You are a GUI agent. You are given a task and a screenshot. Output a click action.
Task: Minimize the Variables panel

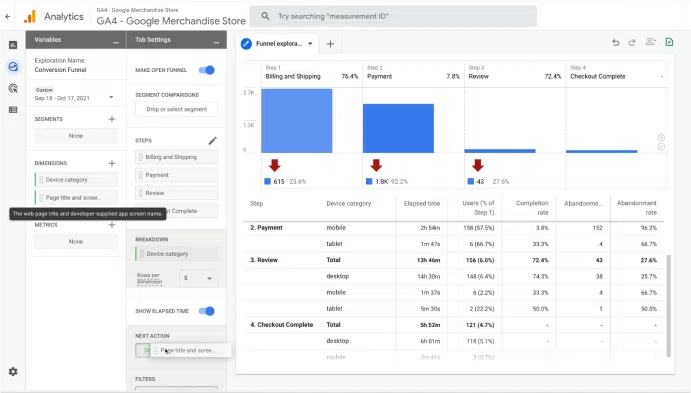pyautogui.click(x=116, y=42)
